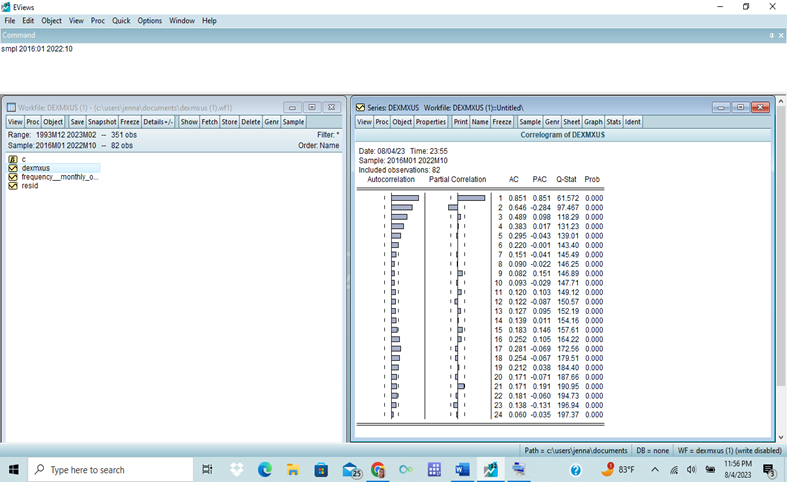
Task: Click Store in workfile toolbar
Action: tap(229, 122)
